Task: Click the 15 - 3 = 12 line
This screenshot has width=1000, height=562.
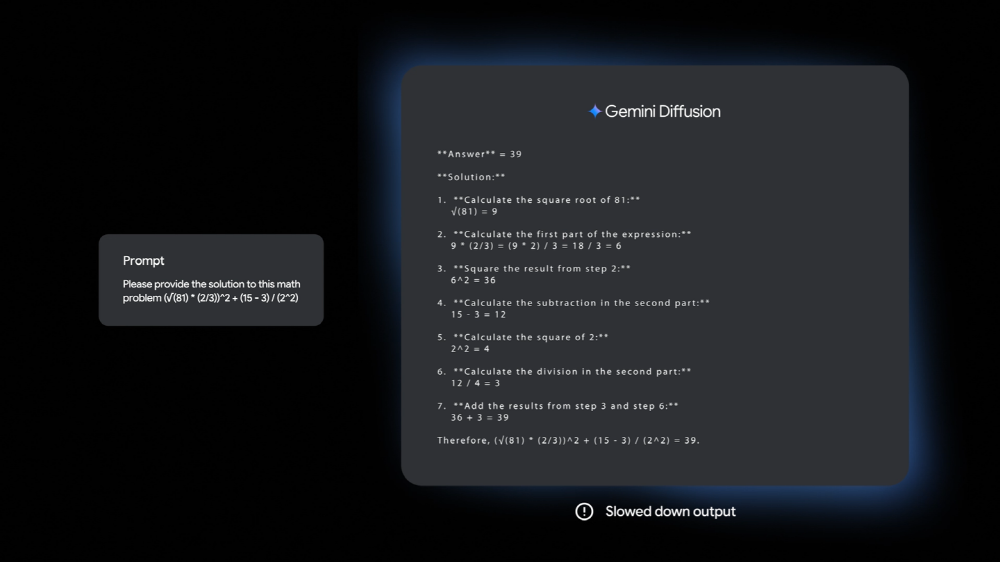Action: 478,315
